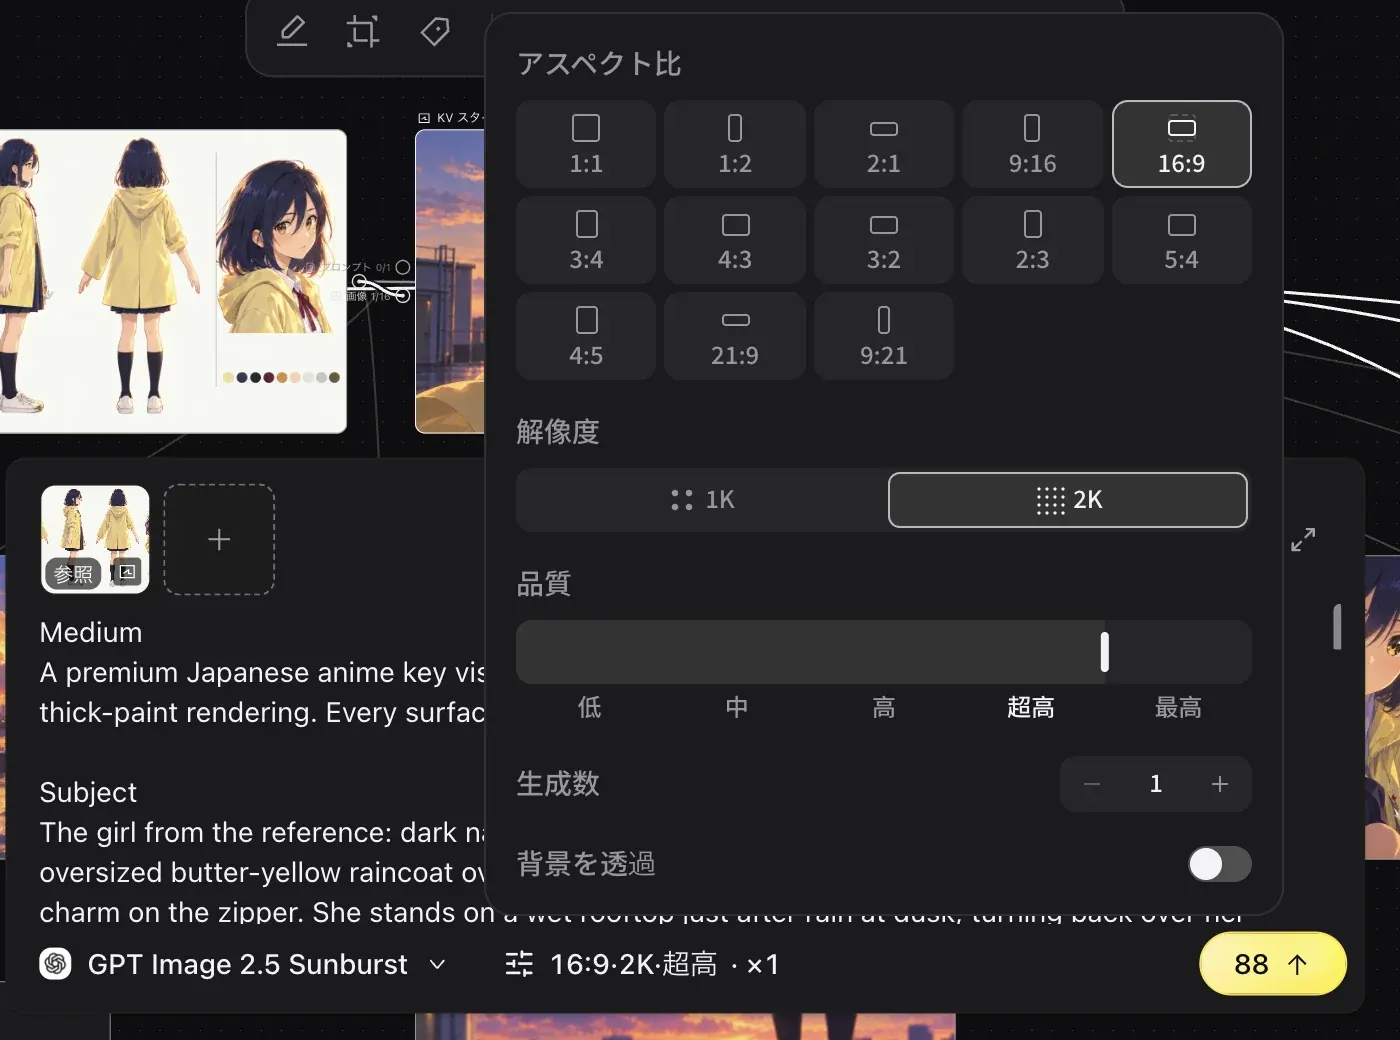Click the character reference sheet image on canvas
The width and height of the screenshot is (1400, 1040).
pyautogui.click(x=173, y=281)
